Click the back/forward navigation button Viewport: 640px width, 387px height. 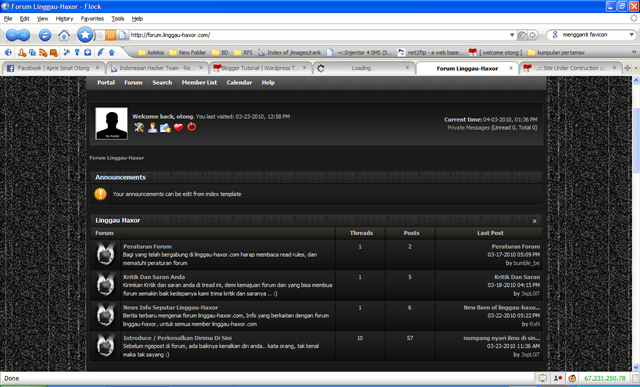tap(18, 35)
